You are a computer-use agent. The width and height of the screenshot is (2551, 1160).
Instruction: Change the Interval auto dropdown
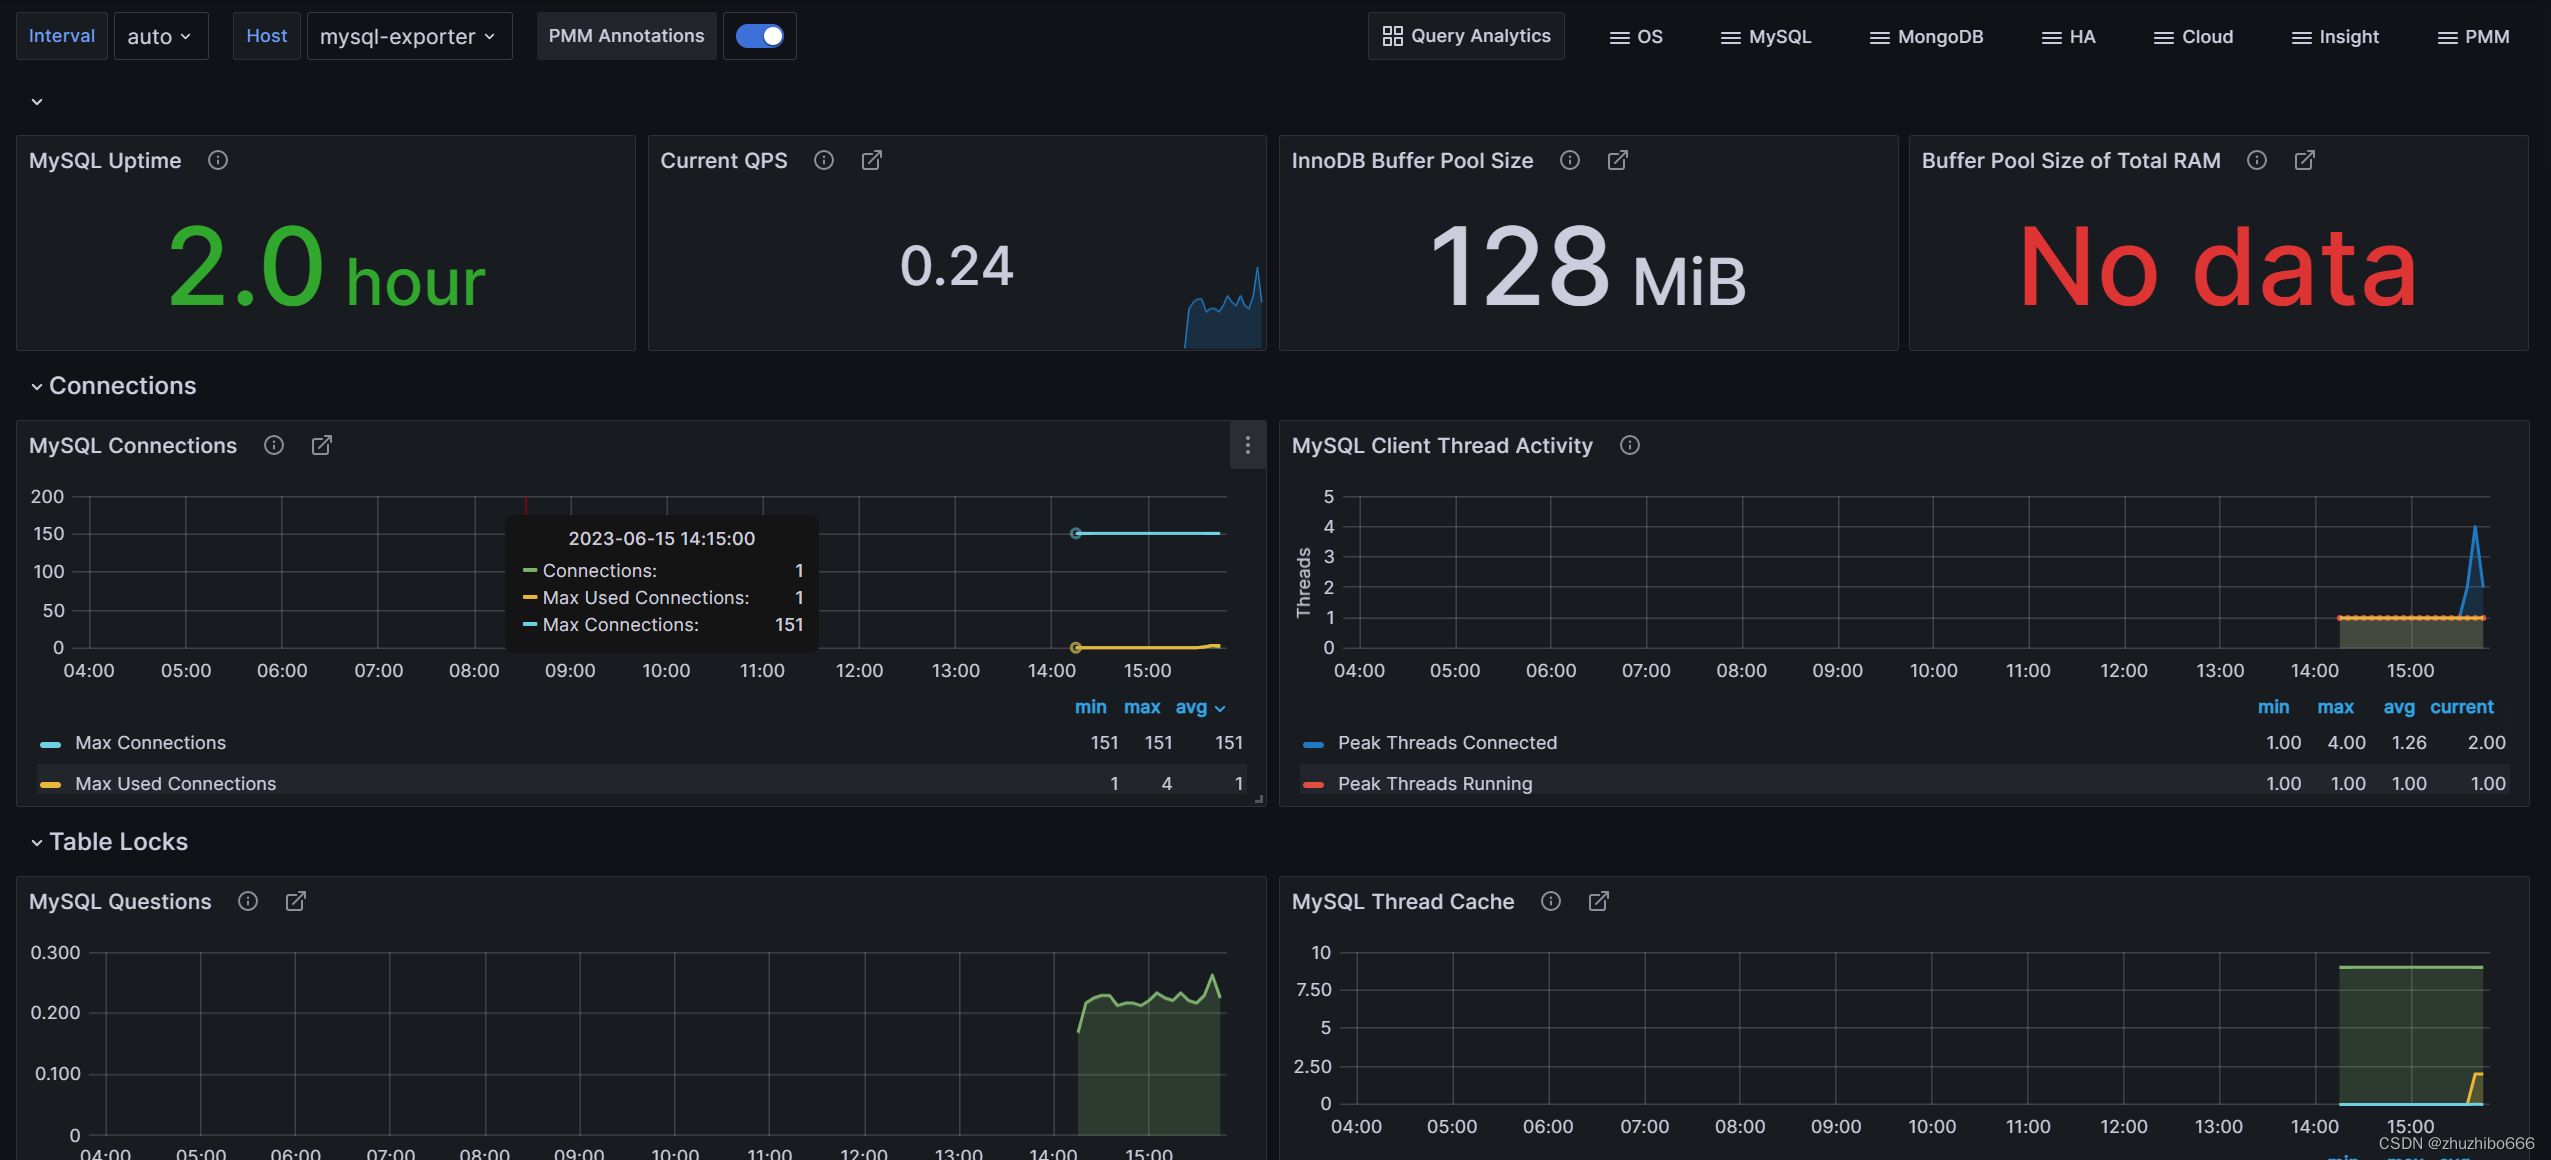click(x=159, y=34)
